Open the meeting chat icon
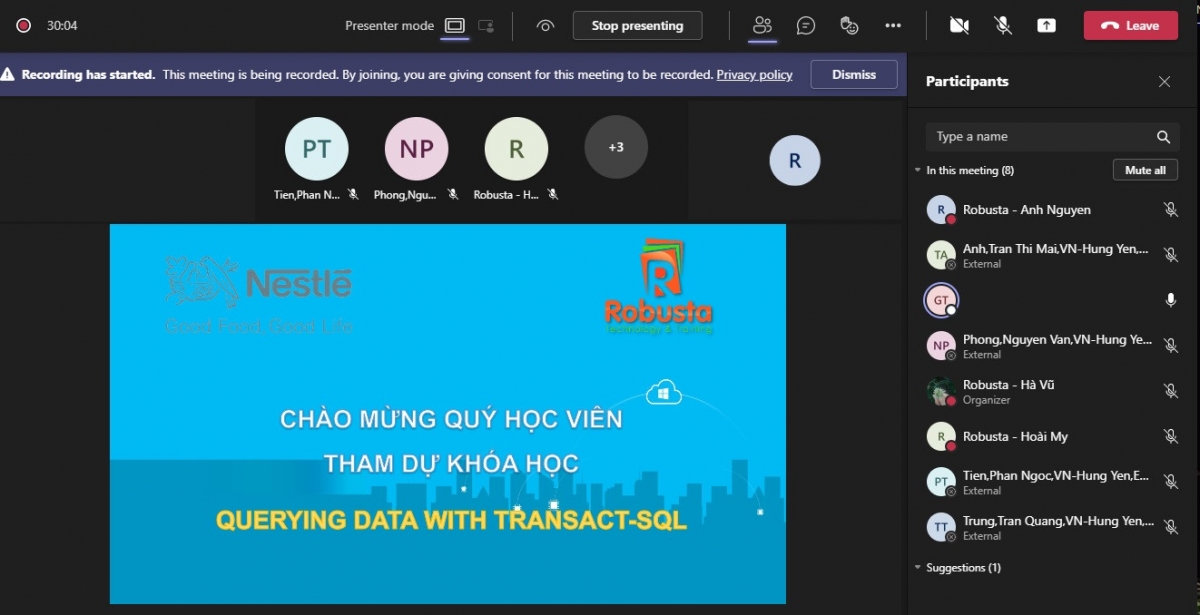1200x615 pixels. 806,26
